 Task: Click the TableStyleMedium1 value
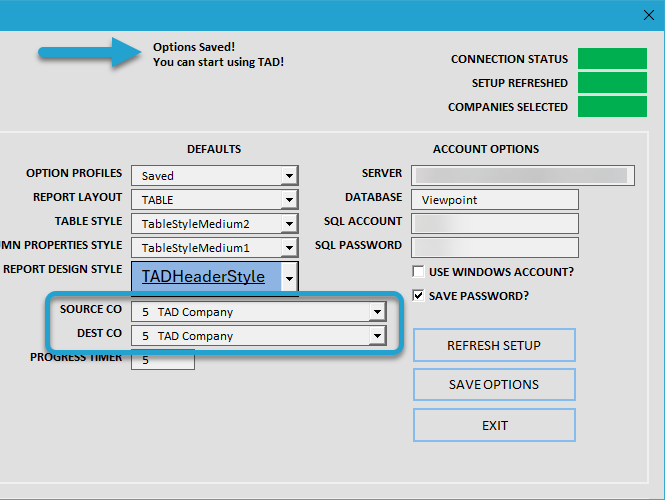(196, 248)
